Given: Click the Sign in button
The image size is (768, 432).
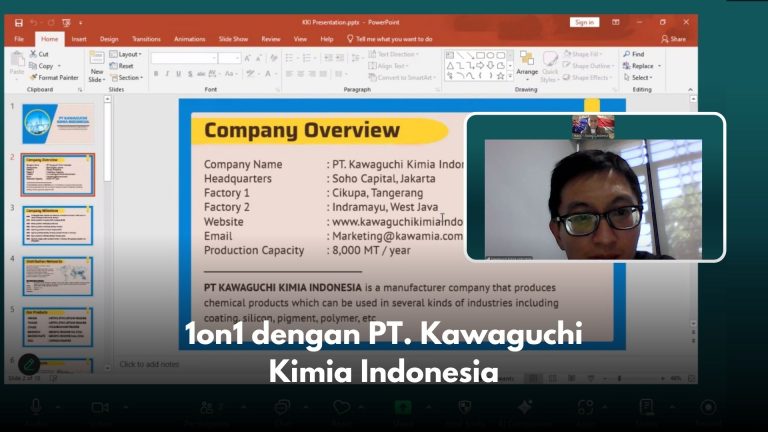Looking at the screenshot, I should [x=584, y=22].
